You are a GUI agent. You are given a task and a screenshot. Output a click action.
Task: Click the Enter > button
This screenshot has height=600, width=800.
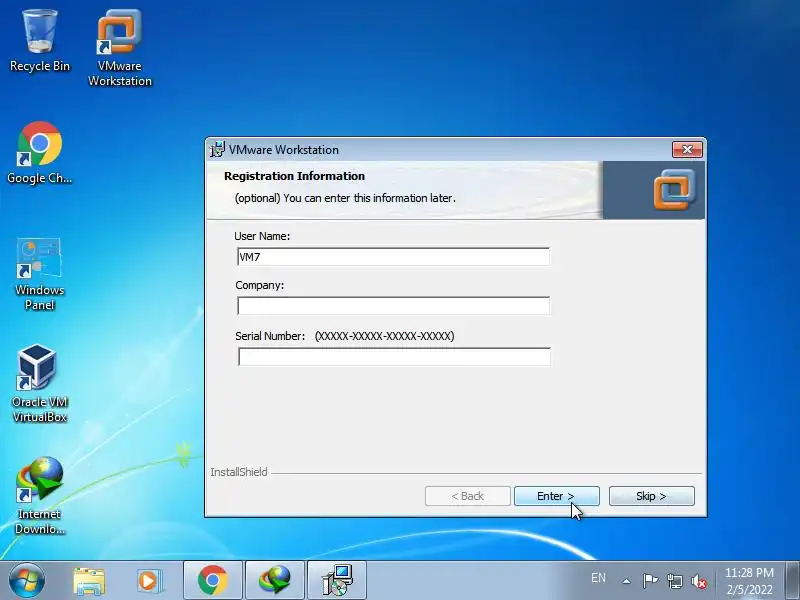557,496
